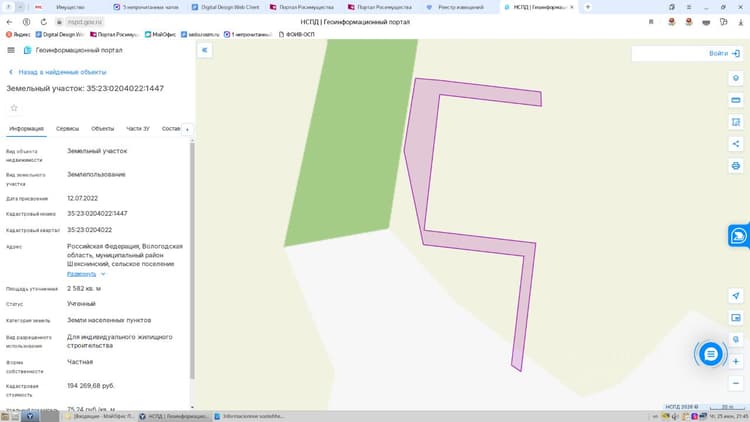Reload the current browser page

(x=44, y=22)
